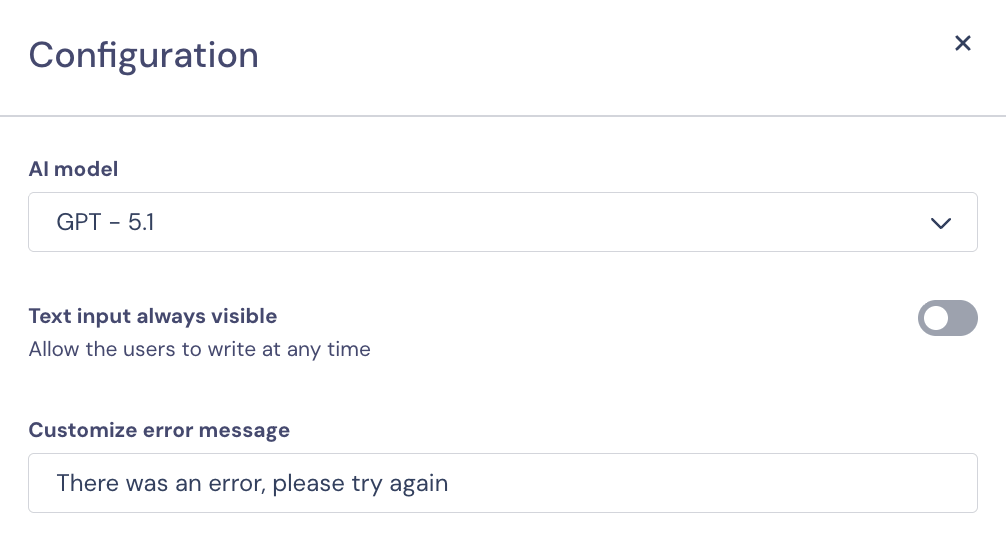
Task: Close the Configuration panel
Action: 963,43
